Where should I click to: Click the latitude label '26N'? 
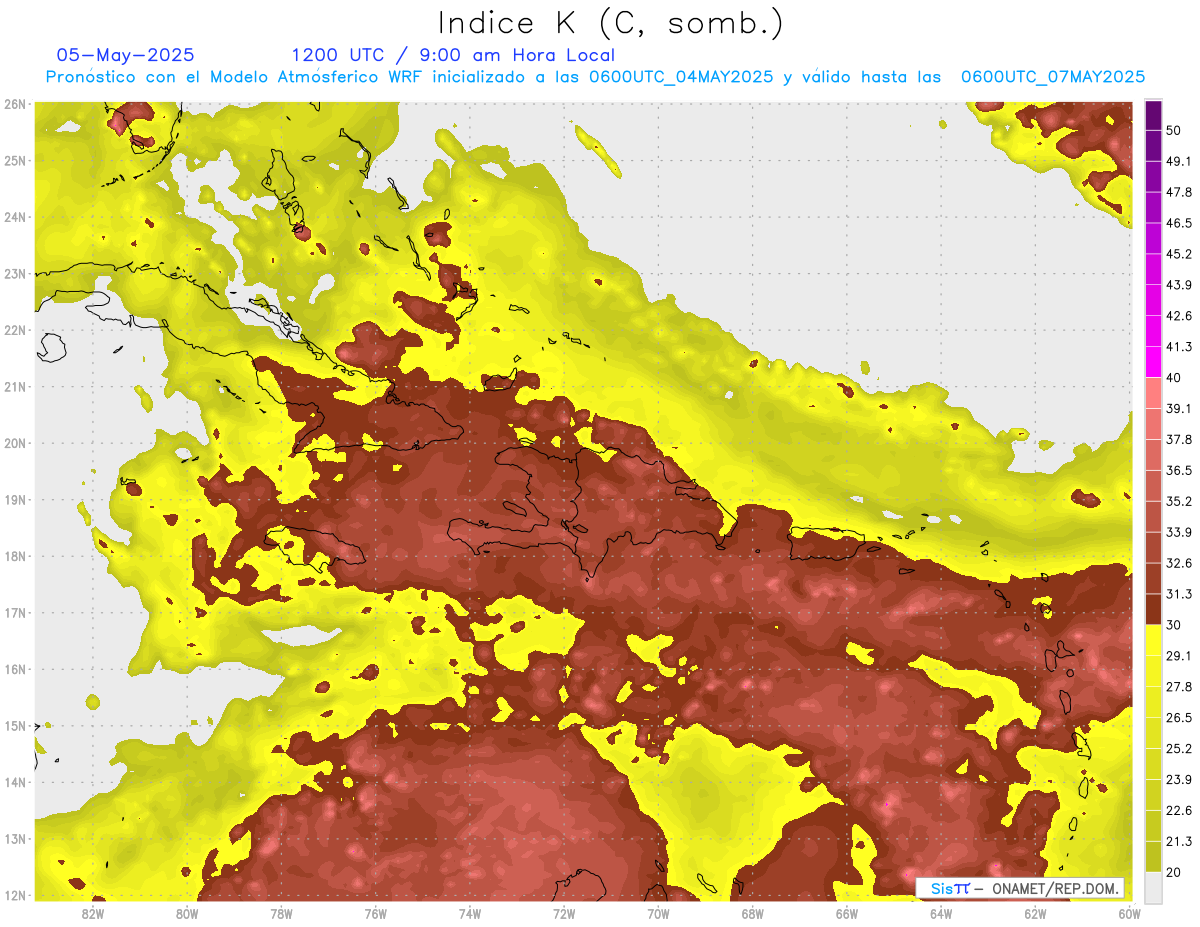pos(15,104)
